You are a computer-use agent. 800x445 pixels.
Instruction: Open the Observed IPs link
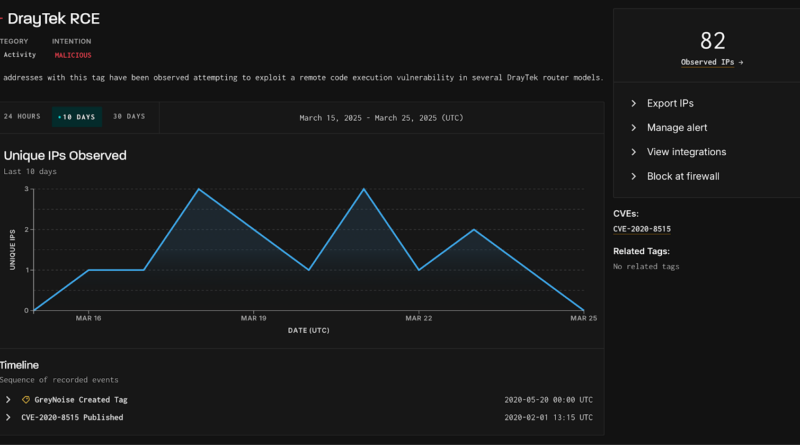[x=712, y=62]
